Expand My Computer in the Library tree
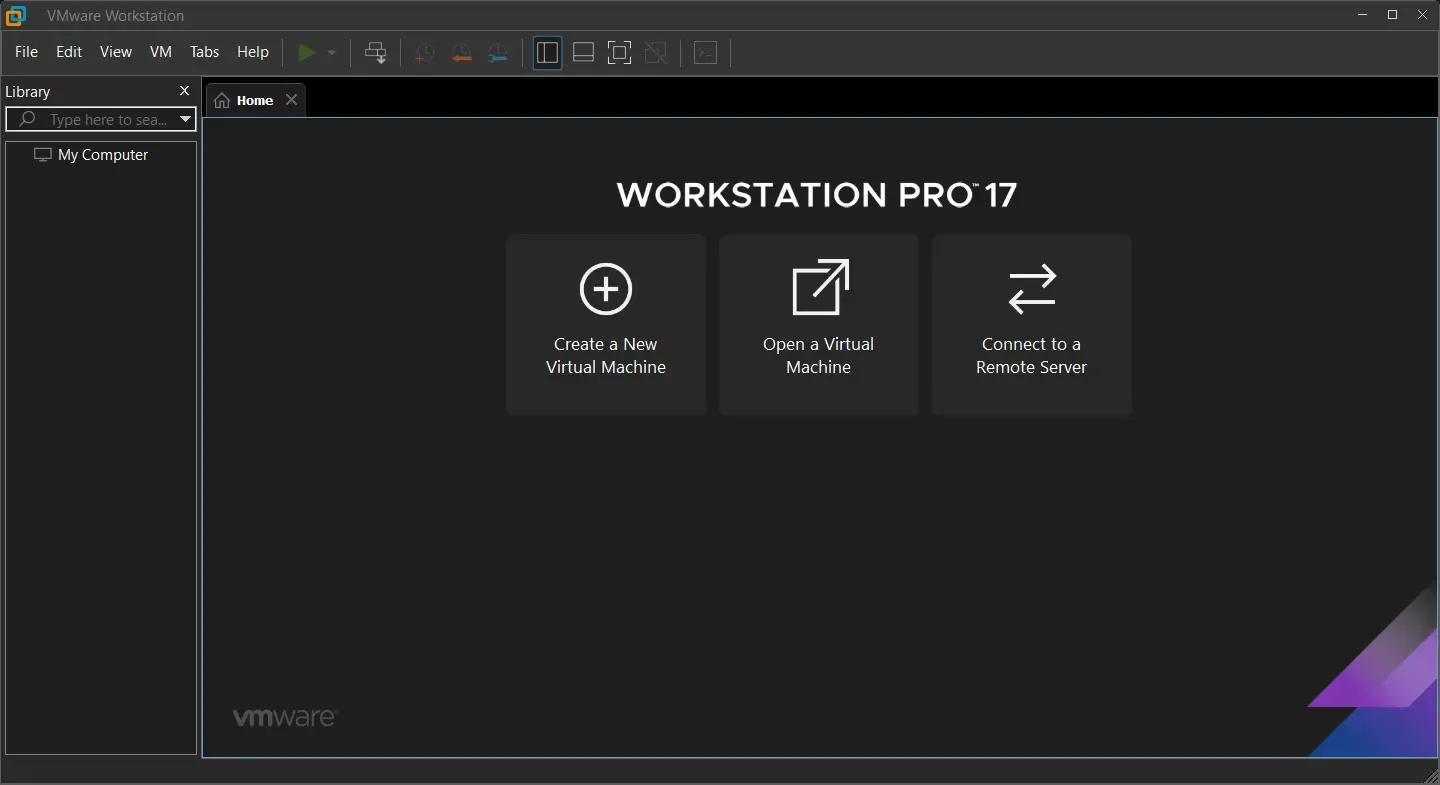Viewport: 1440px width, 785px height. (x=101, y=155)
